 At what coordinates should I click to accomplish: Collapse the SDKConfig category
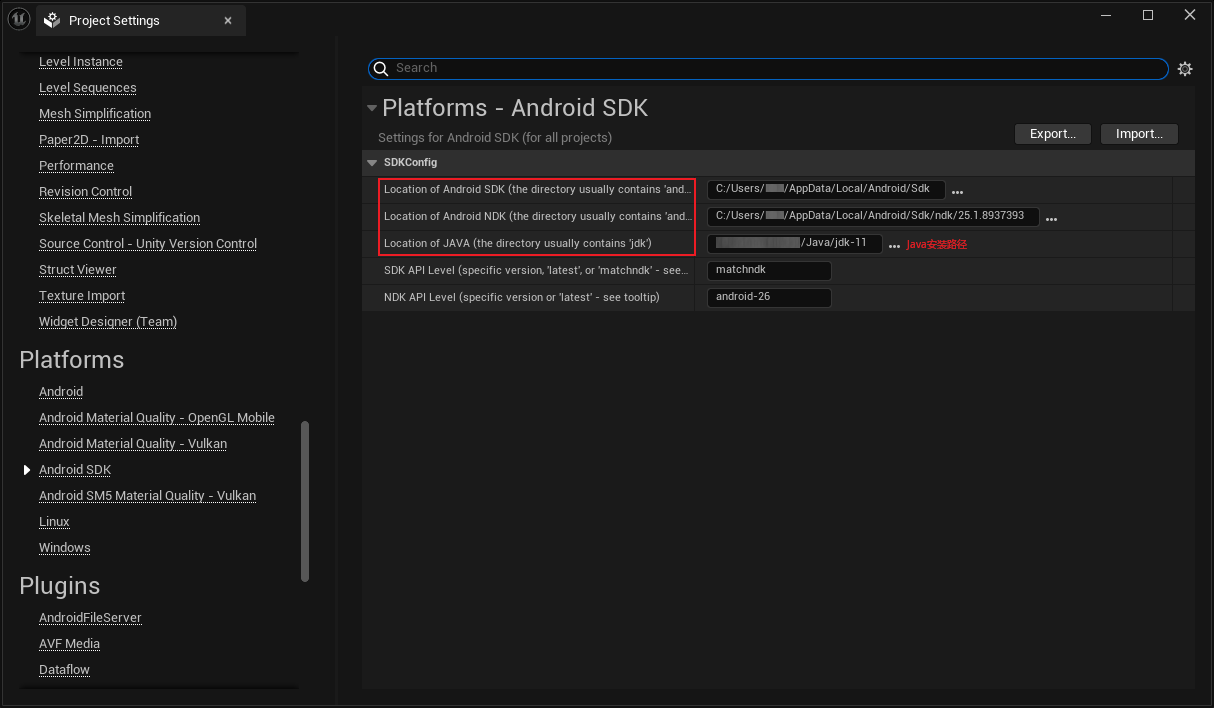pos(373,162)
